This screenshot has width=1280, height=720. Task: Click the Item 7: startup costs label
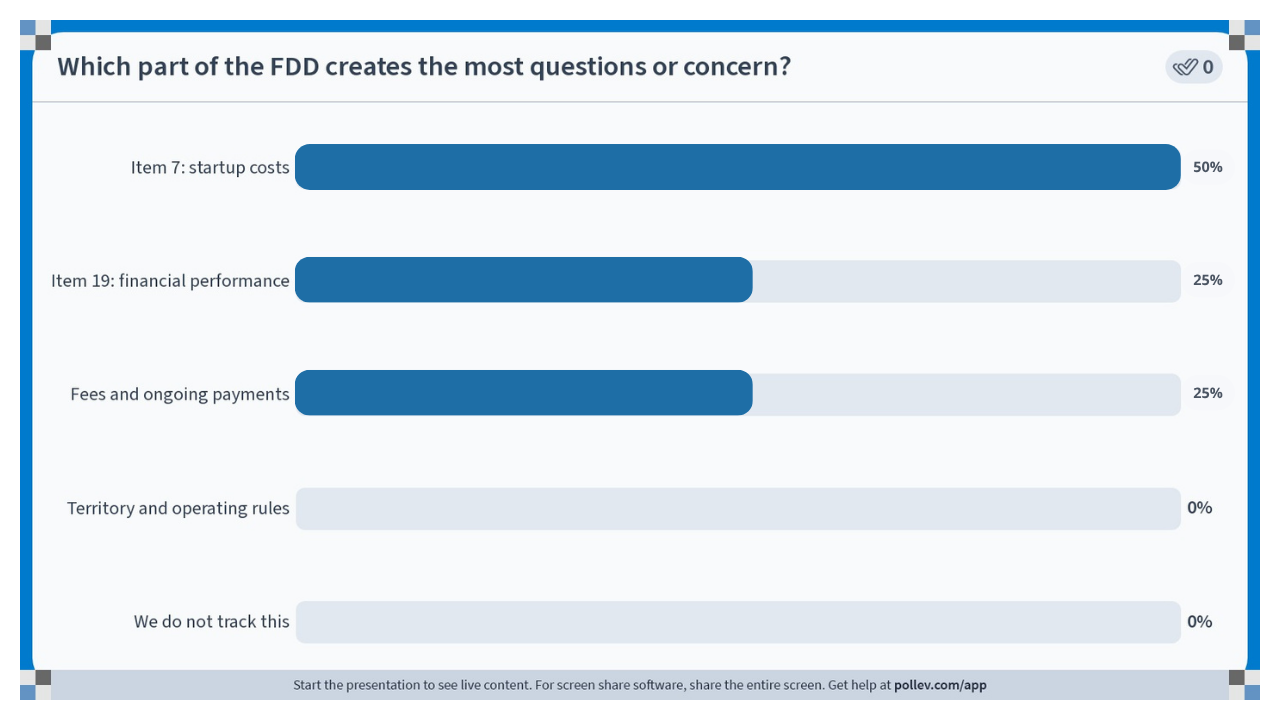click(x=210, y=167)
